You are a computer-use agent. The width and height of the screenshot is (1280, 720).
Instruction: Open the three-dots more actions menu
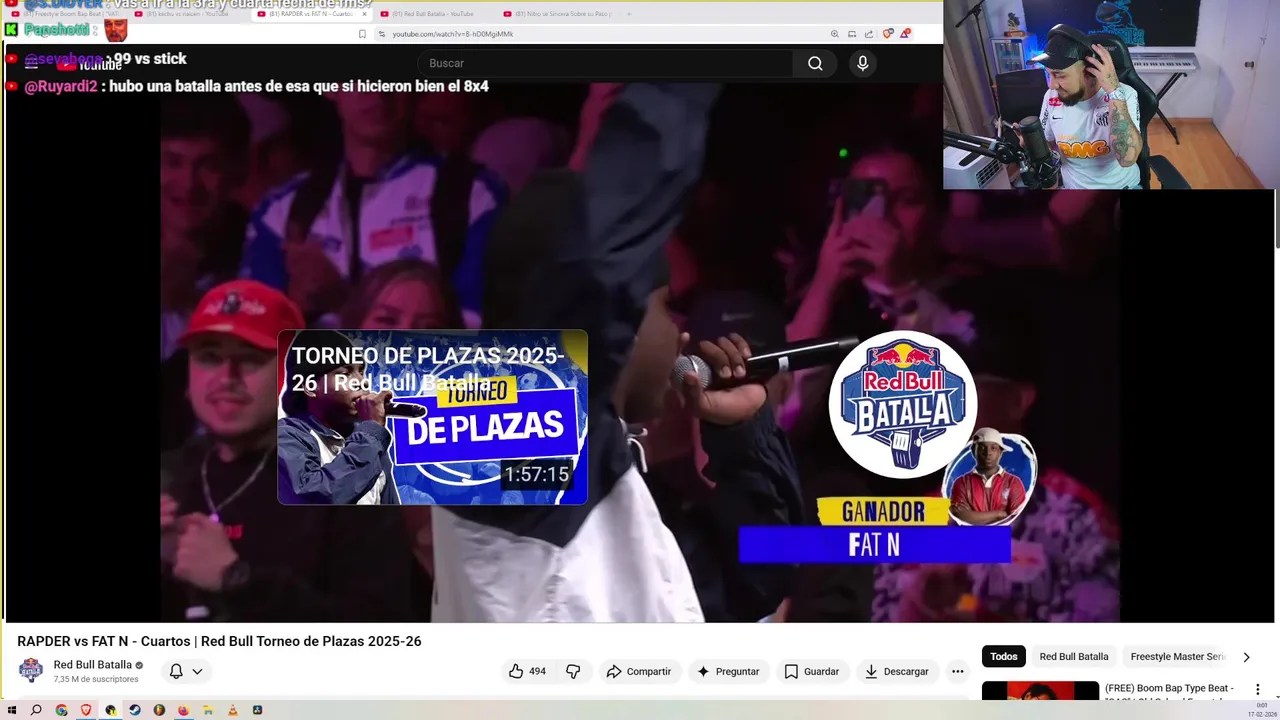(957, 671)
